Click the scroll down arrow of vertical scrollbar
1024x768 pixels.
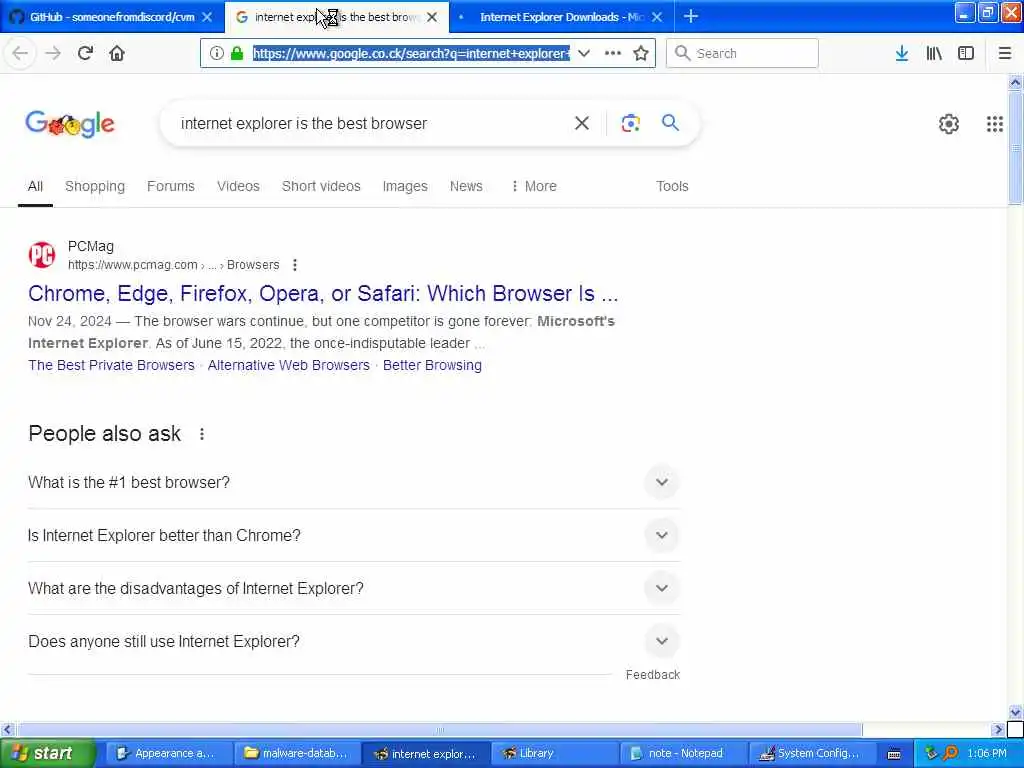[1015, 712]
